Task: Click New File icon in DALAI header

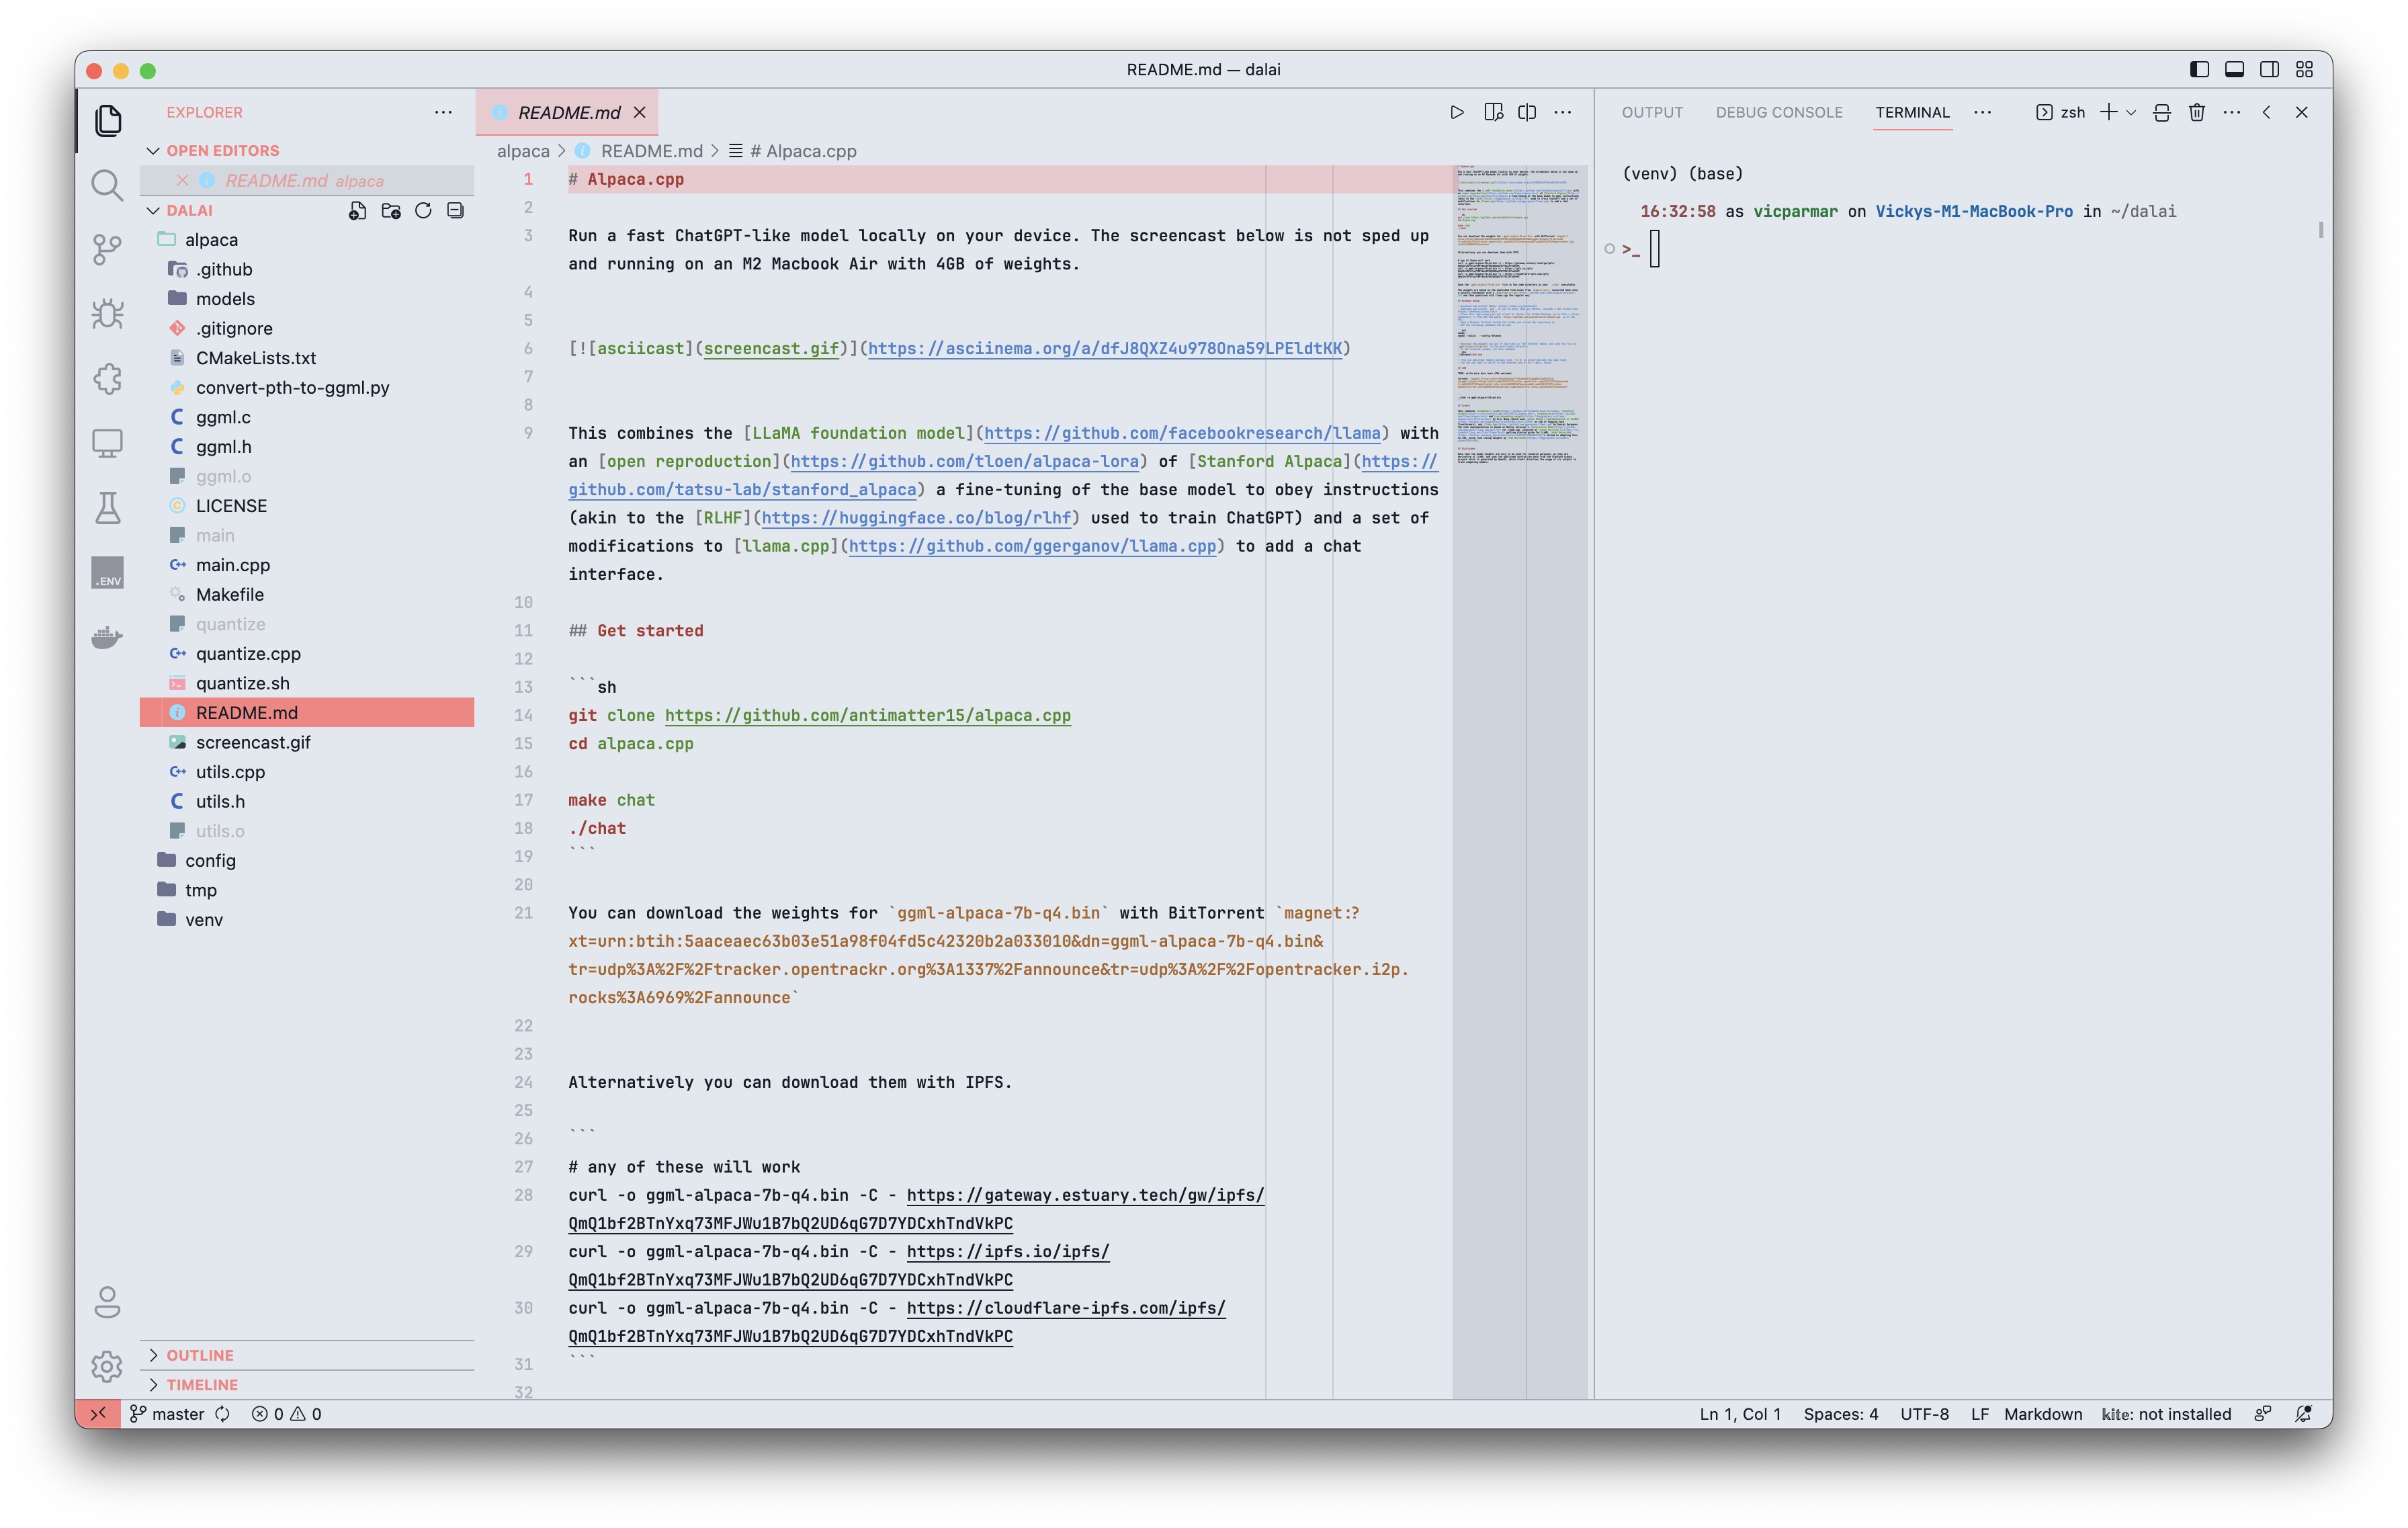Action: pos(357,210)
